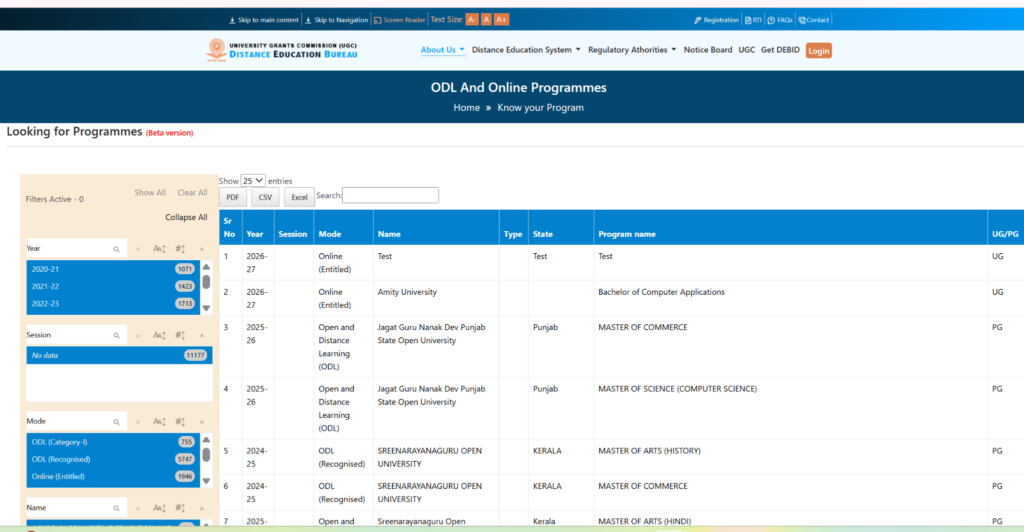The width and height of the screenshot is (1024, 532).
Task: Open the Show entries dropdown
Action: [x=253, y=181]
